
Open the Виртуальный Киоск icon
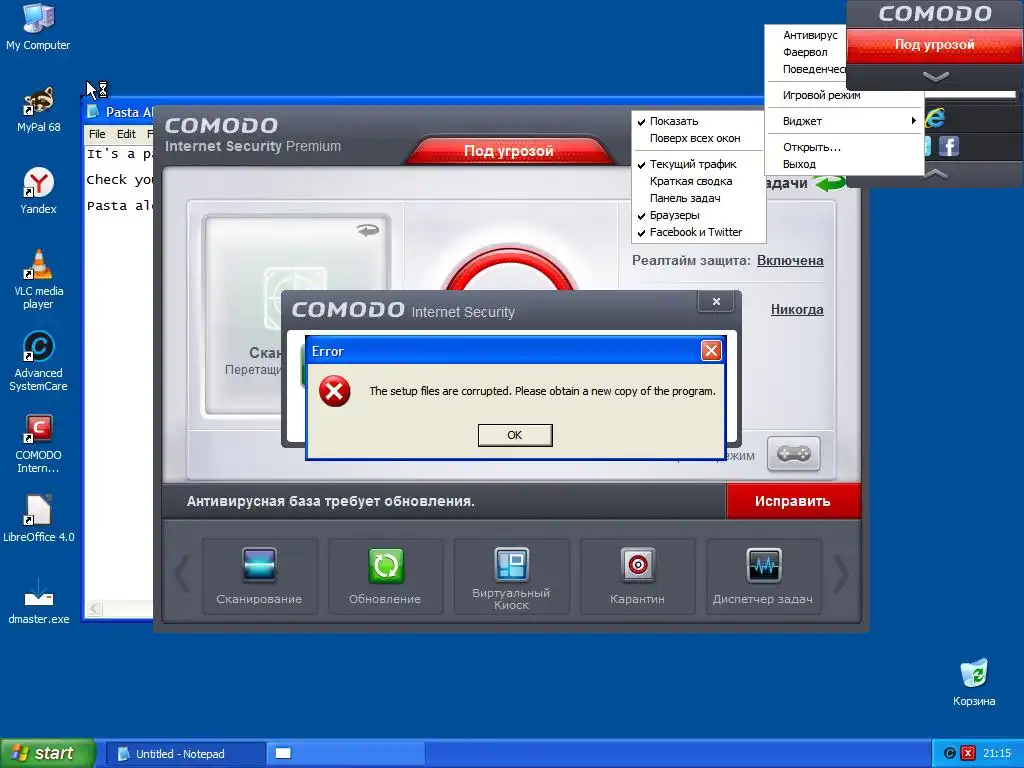pyautogui.click(x=511, y=576)
